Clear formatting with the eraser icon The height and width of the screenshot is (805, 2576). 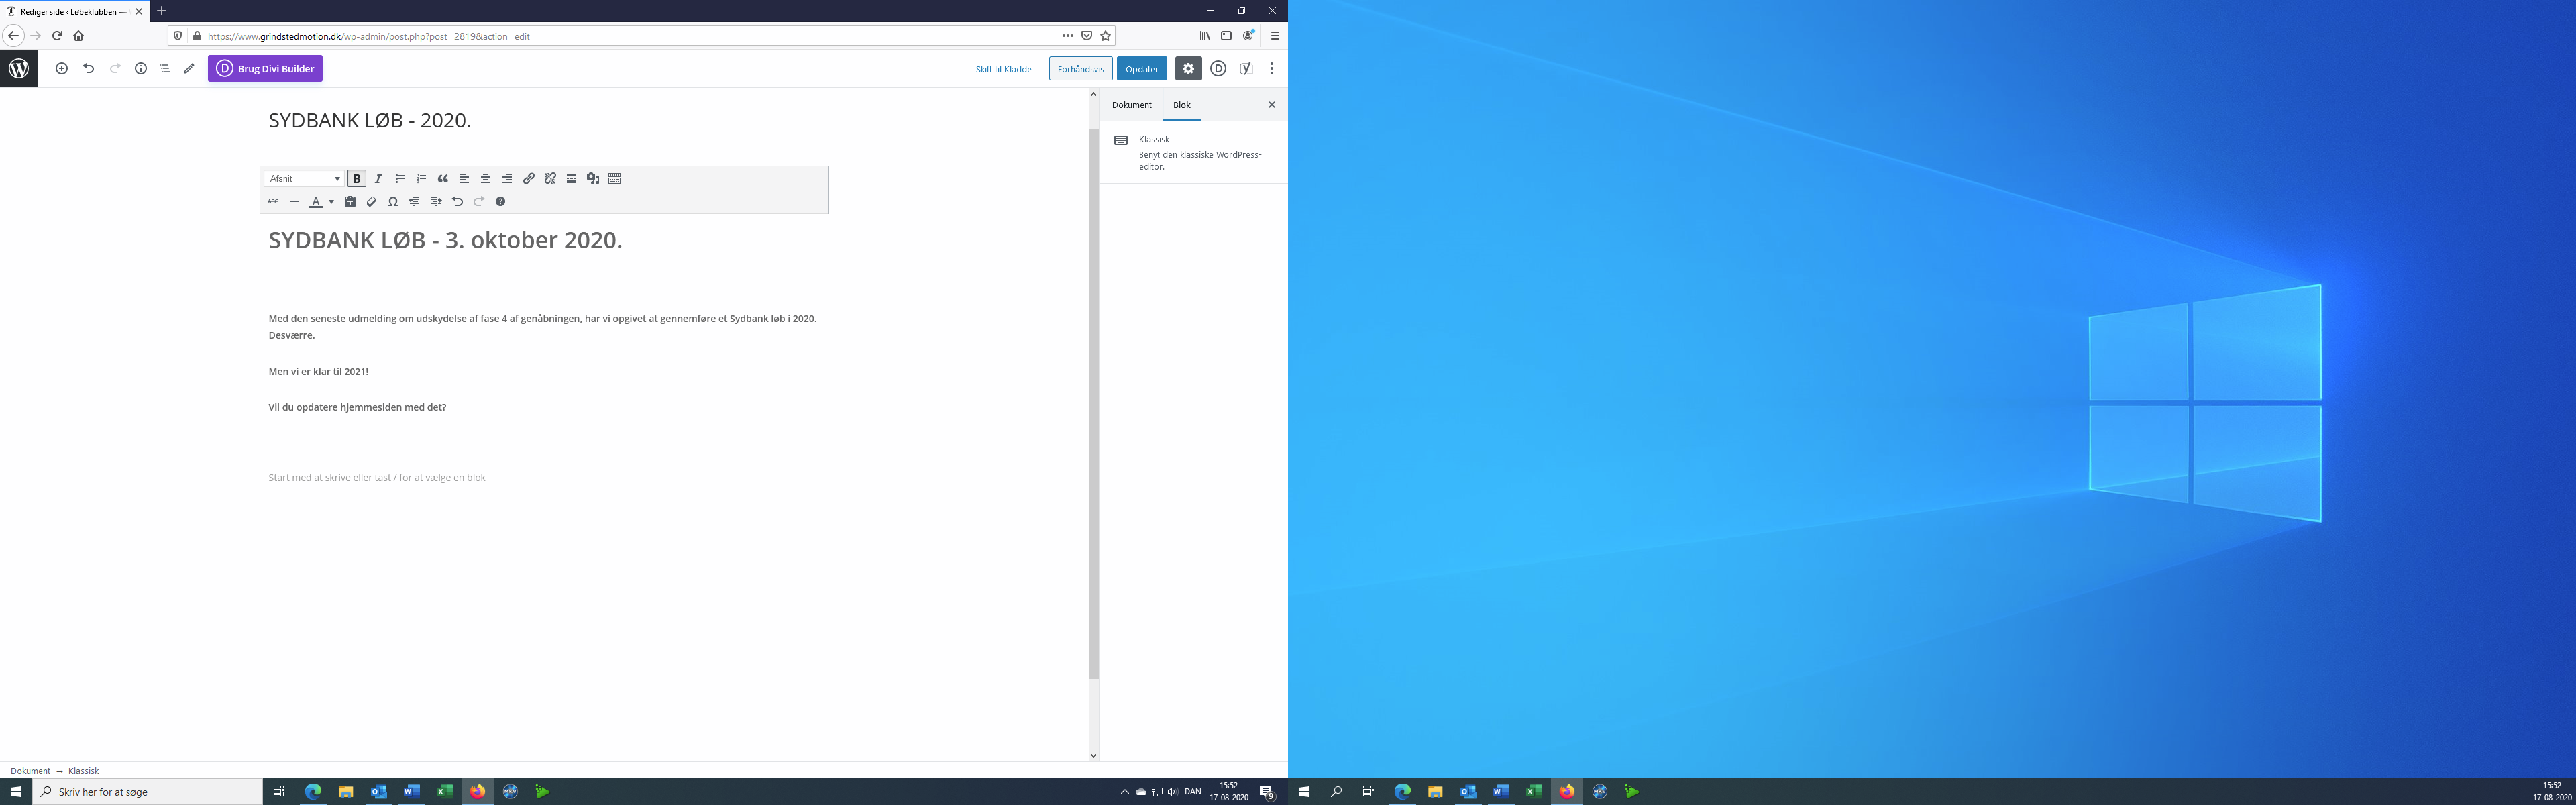(x=371, y=202)
